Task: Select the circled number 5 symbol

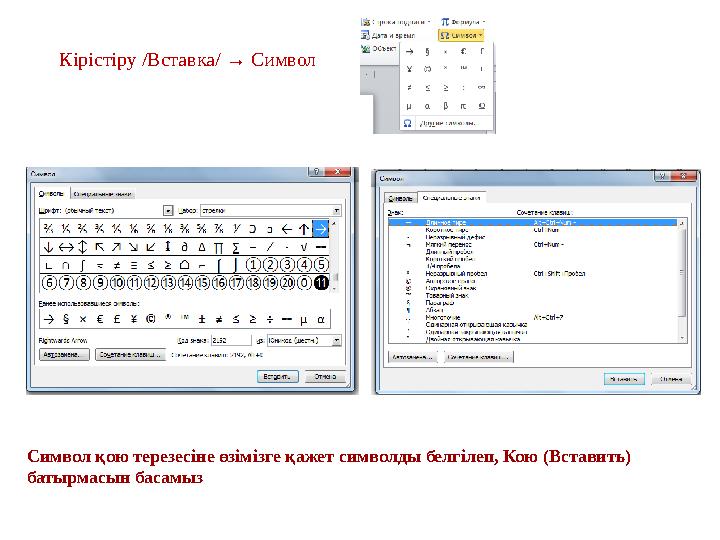Action: (x=321, y=265)
